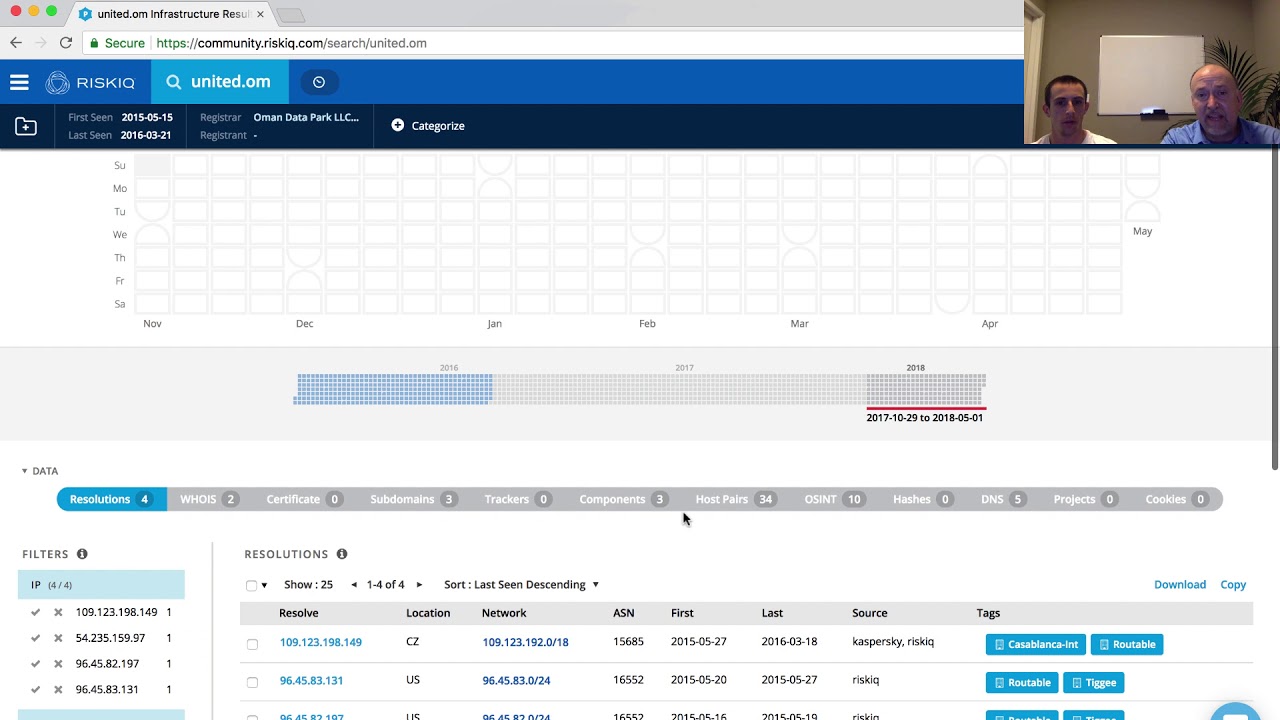Click the info icon next to FILTERS

[x=82, y=554]
